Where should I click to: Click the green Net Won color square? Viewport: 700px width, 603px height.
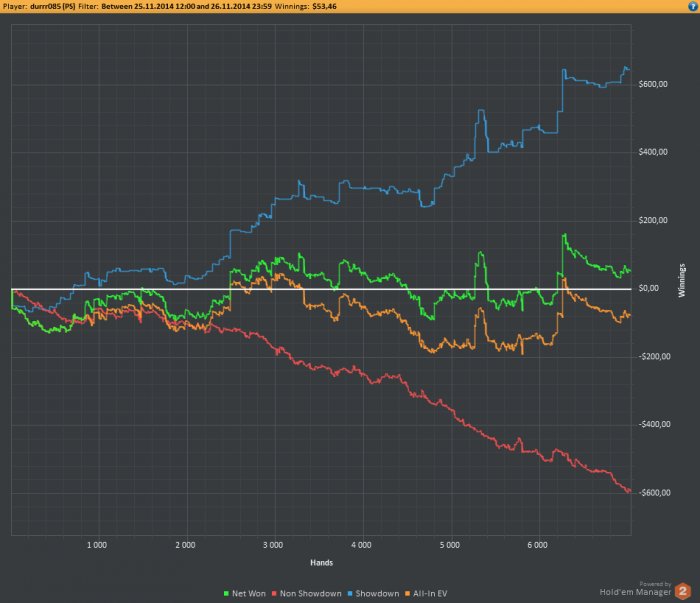coord(226,594)
